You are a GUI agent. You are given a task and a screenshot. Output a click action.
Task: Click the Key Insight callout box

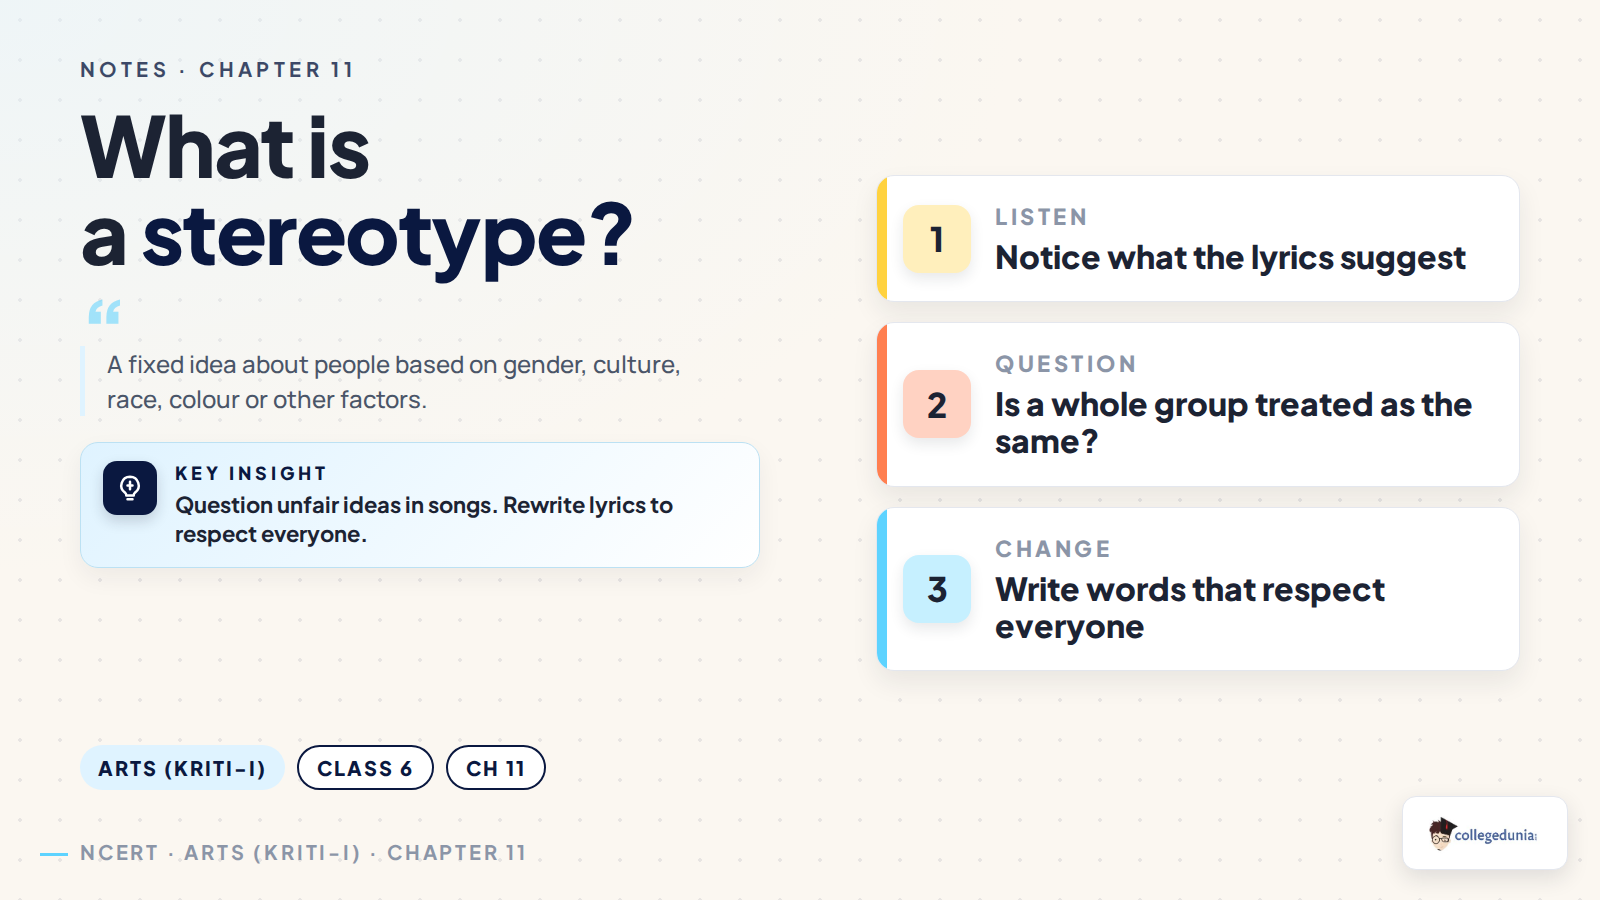420,505
